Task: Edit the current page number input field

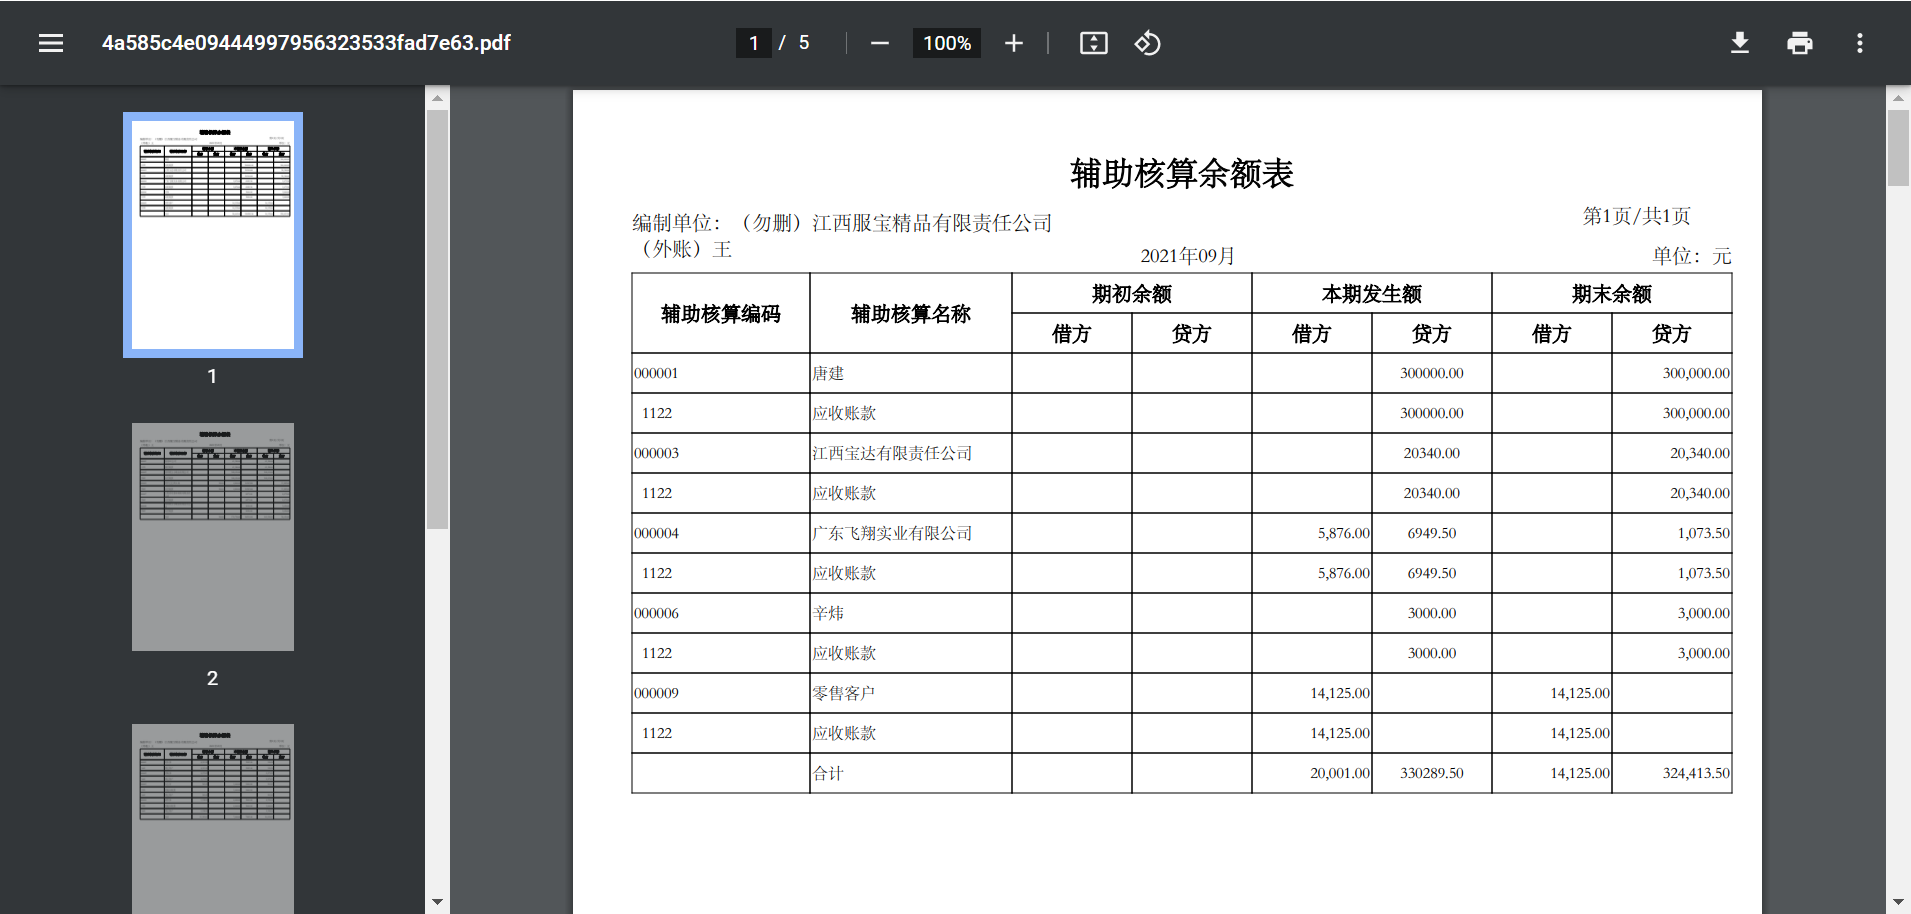Action: (754, 42)
